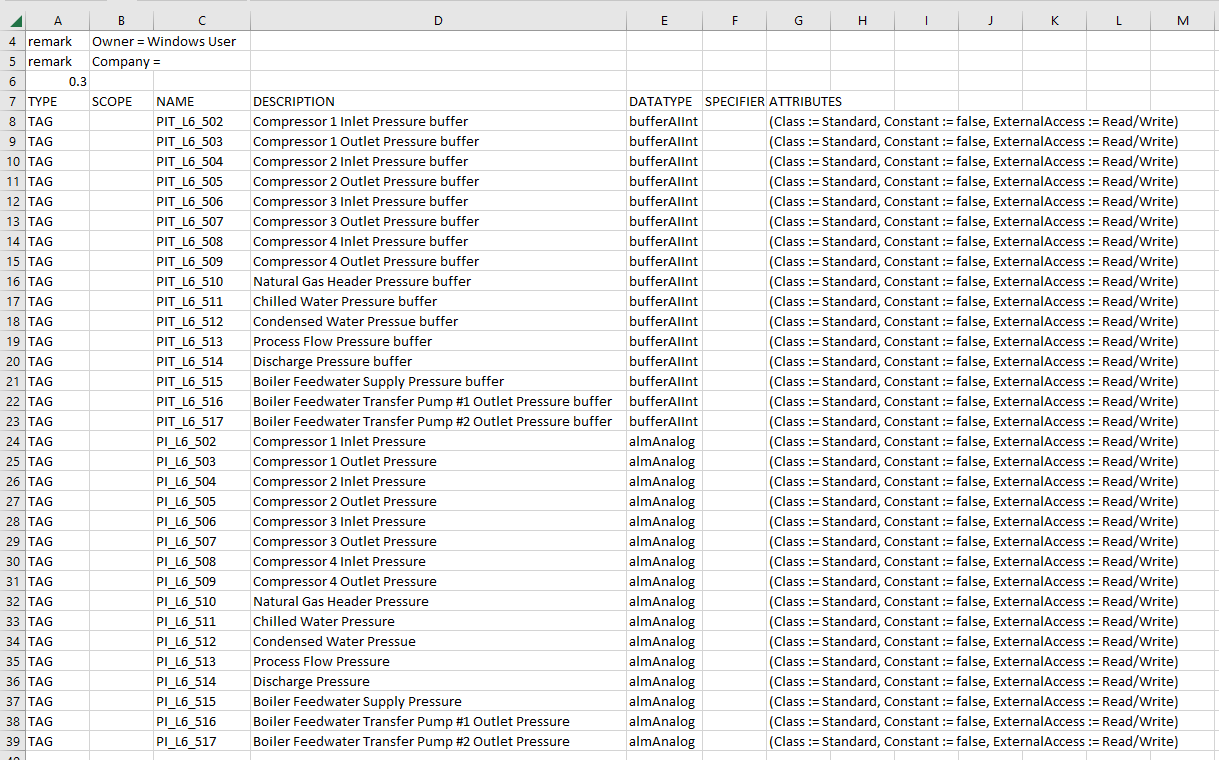Click the cell with value 0.3
Image resolution: width=1219 pixels, height=760 pixels.
point(57,81)
